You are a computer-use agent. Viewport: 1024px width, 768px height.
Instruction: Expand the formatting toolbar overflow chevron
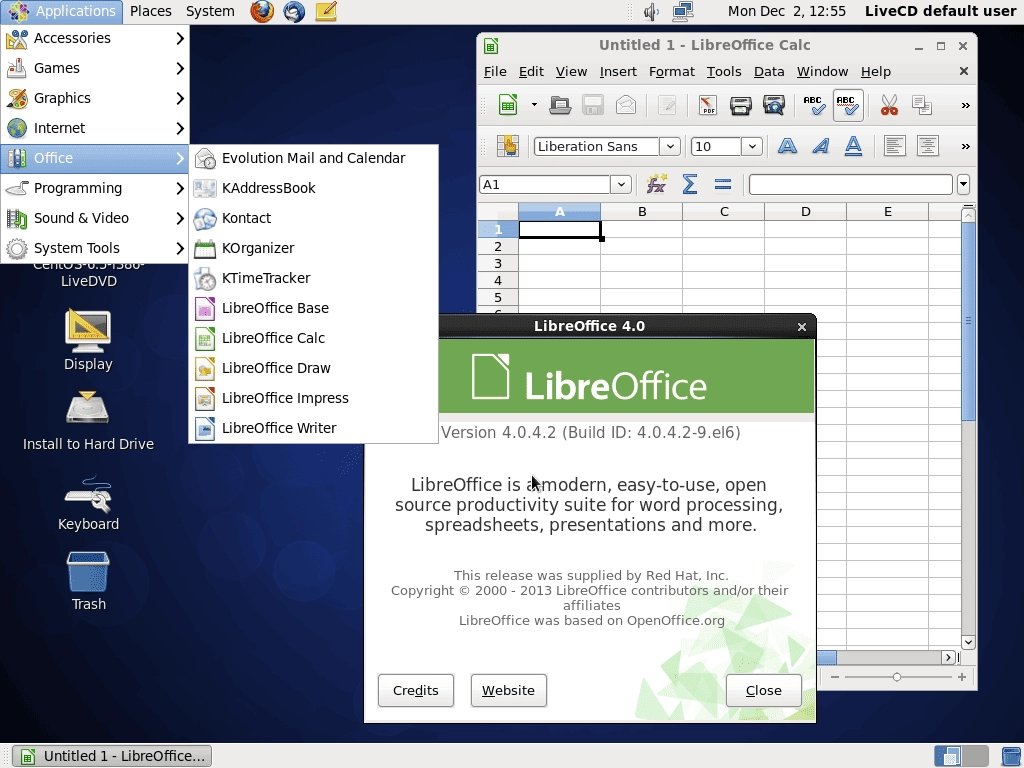point(965,146)
